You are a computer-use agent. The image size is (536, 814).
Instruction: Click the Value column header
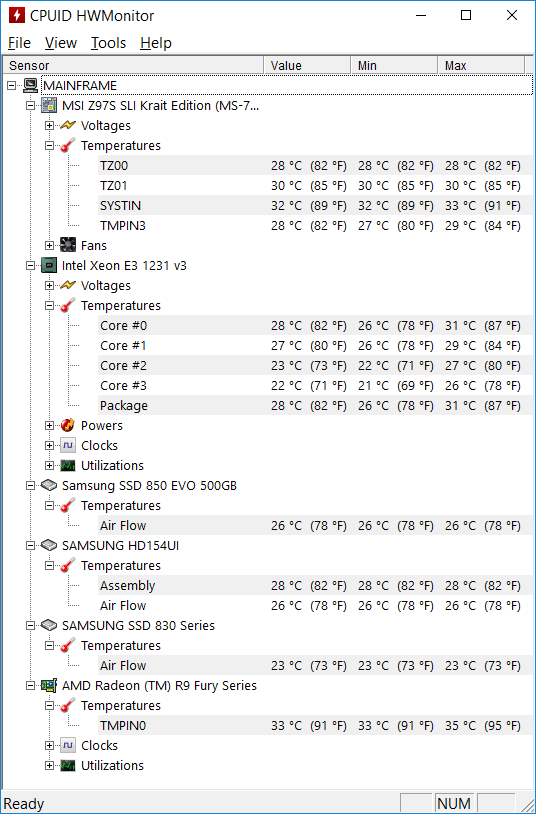point(307,65)
